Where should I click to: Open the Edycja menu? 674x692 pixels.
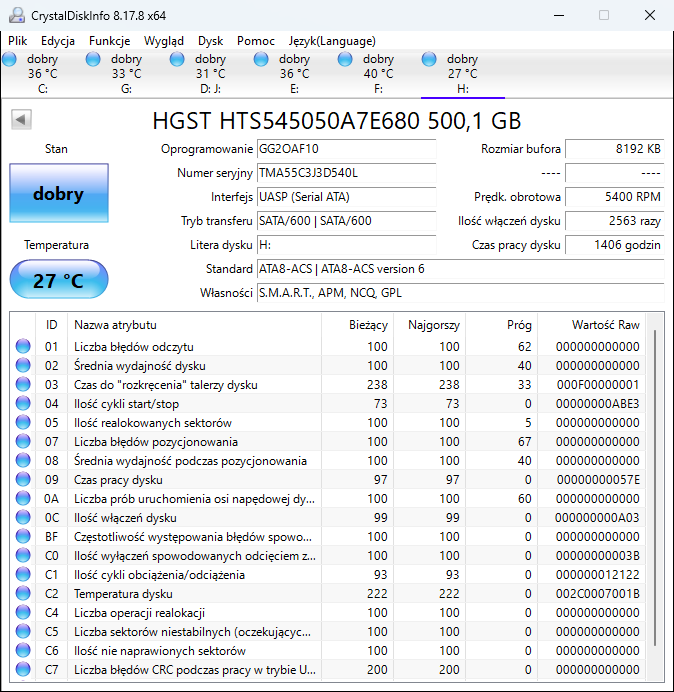(58, 41)
